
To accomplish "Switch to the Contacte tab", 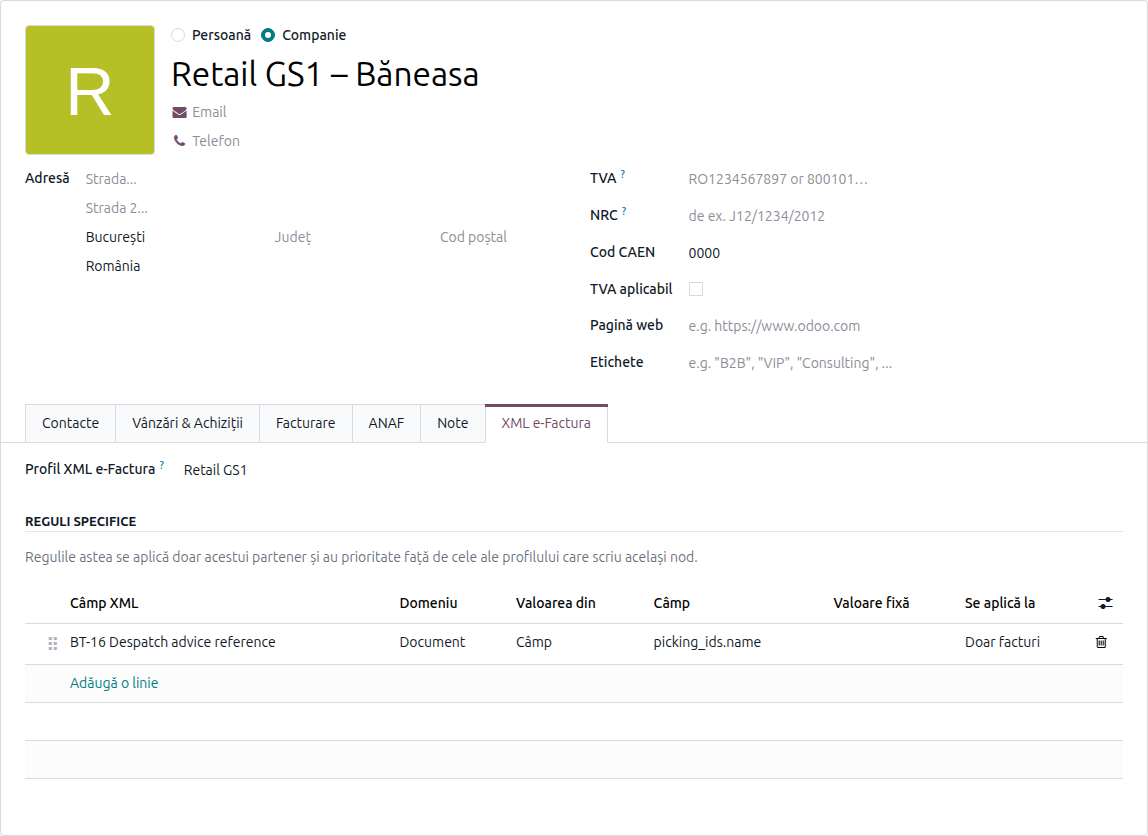I will [70, 423].
